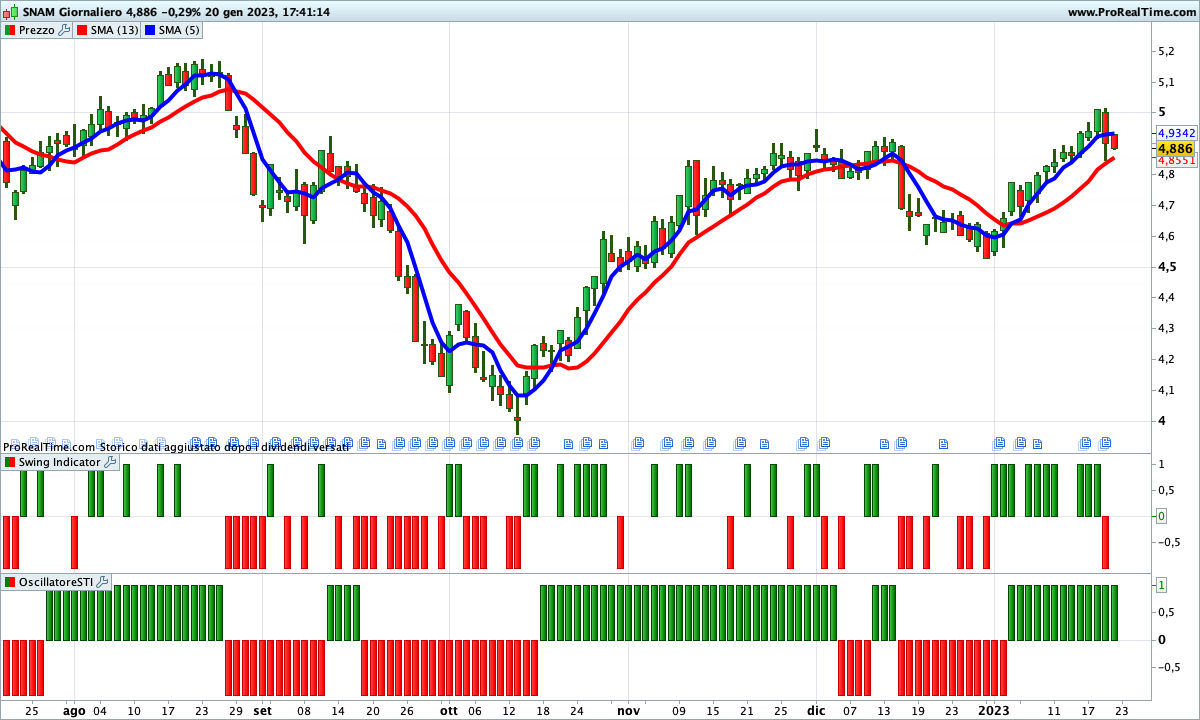
Task: Click the 5,2 price axis value
Action: click(1167, 51)
